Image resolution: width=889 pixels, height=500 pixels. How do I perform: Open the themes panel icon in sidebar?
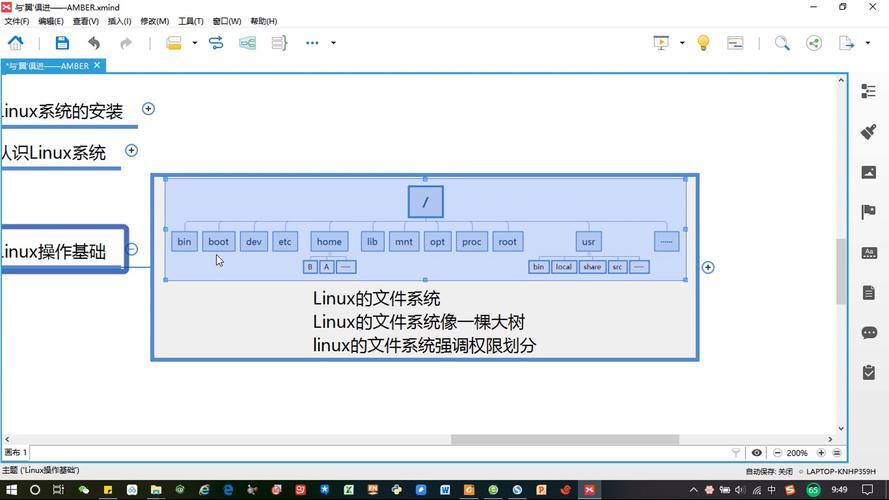point(869,252)
